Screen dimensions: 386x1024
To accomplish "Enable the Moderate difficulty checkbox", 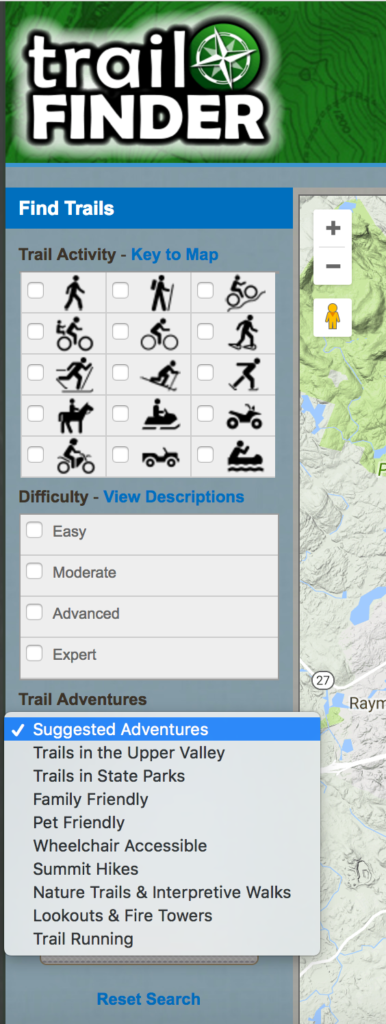I will [x=35, y=572].
